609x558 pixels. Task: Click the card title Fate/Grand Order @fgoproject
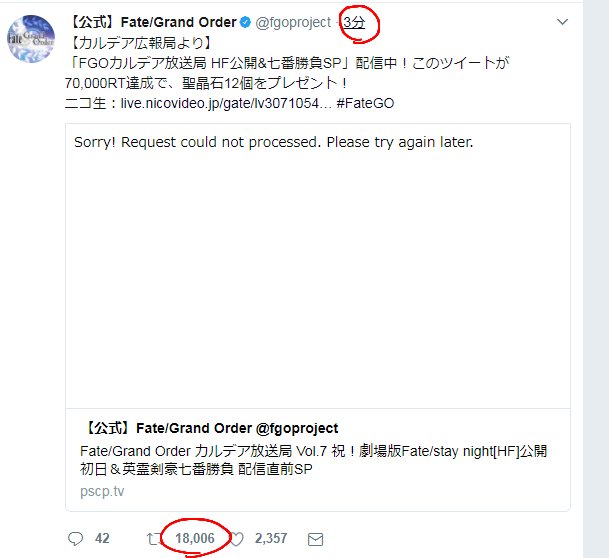210,428
